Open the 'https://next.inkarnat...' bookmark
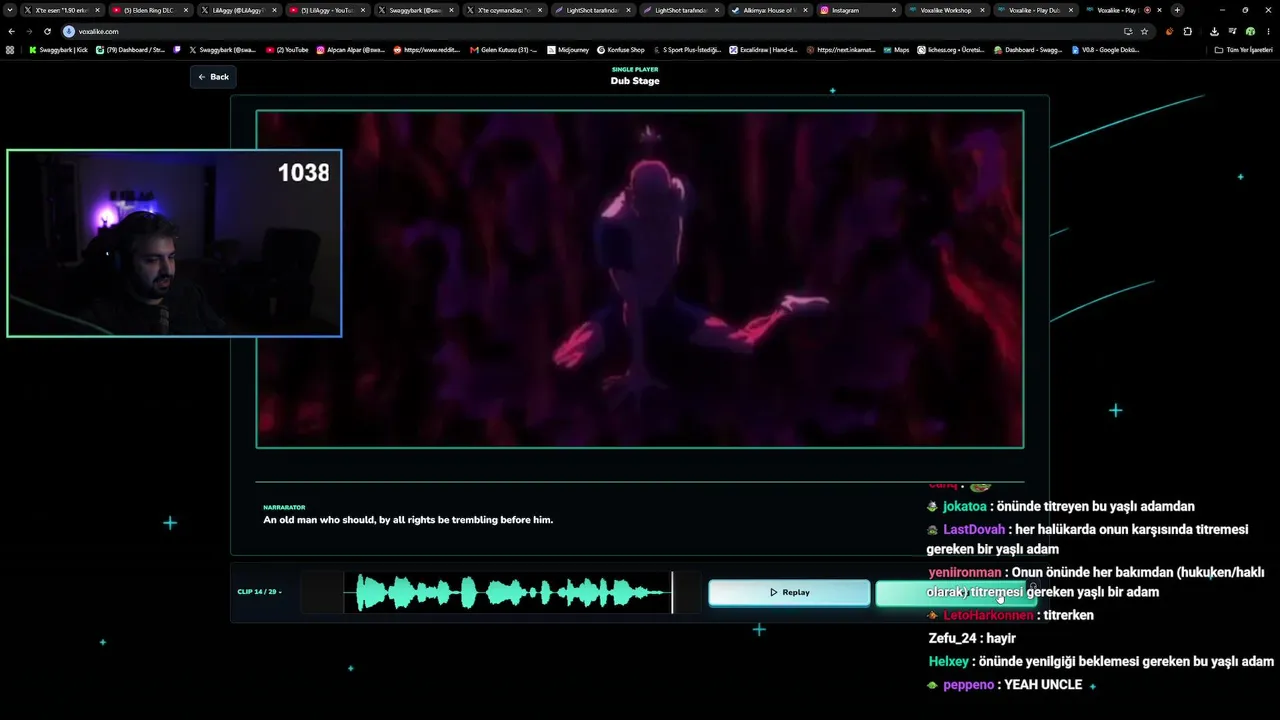The image size is (1280, 720). tap(840, 49)
